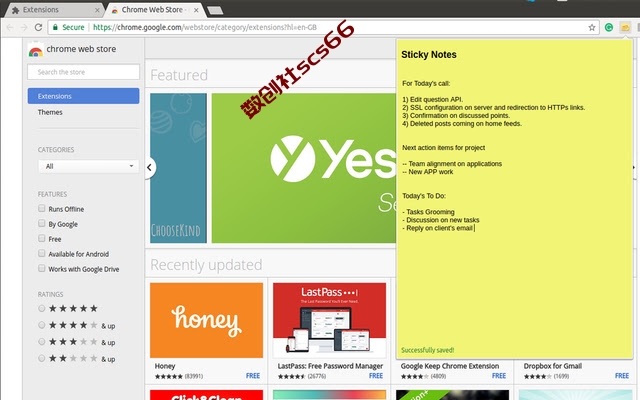This screenshot has width=640, height=400.
Task: Click the URL address bar
Action: (322, 27)
